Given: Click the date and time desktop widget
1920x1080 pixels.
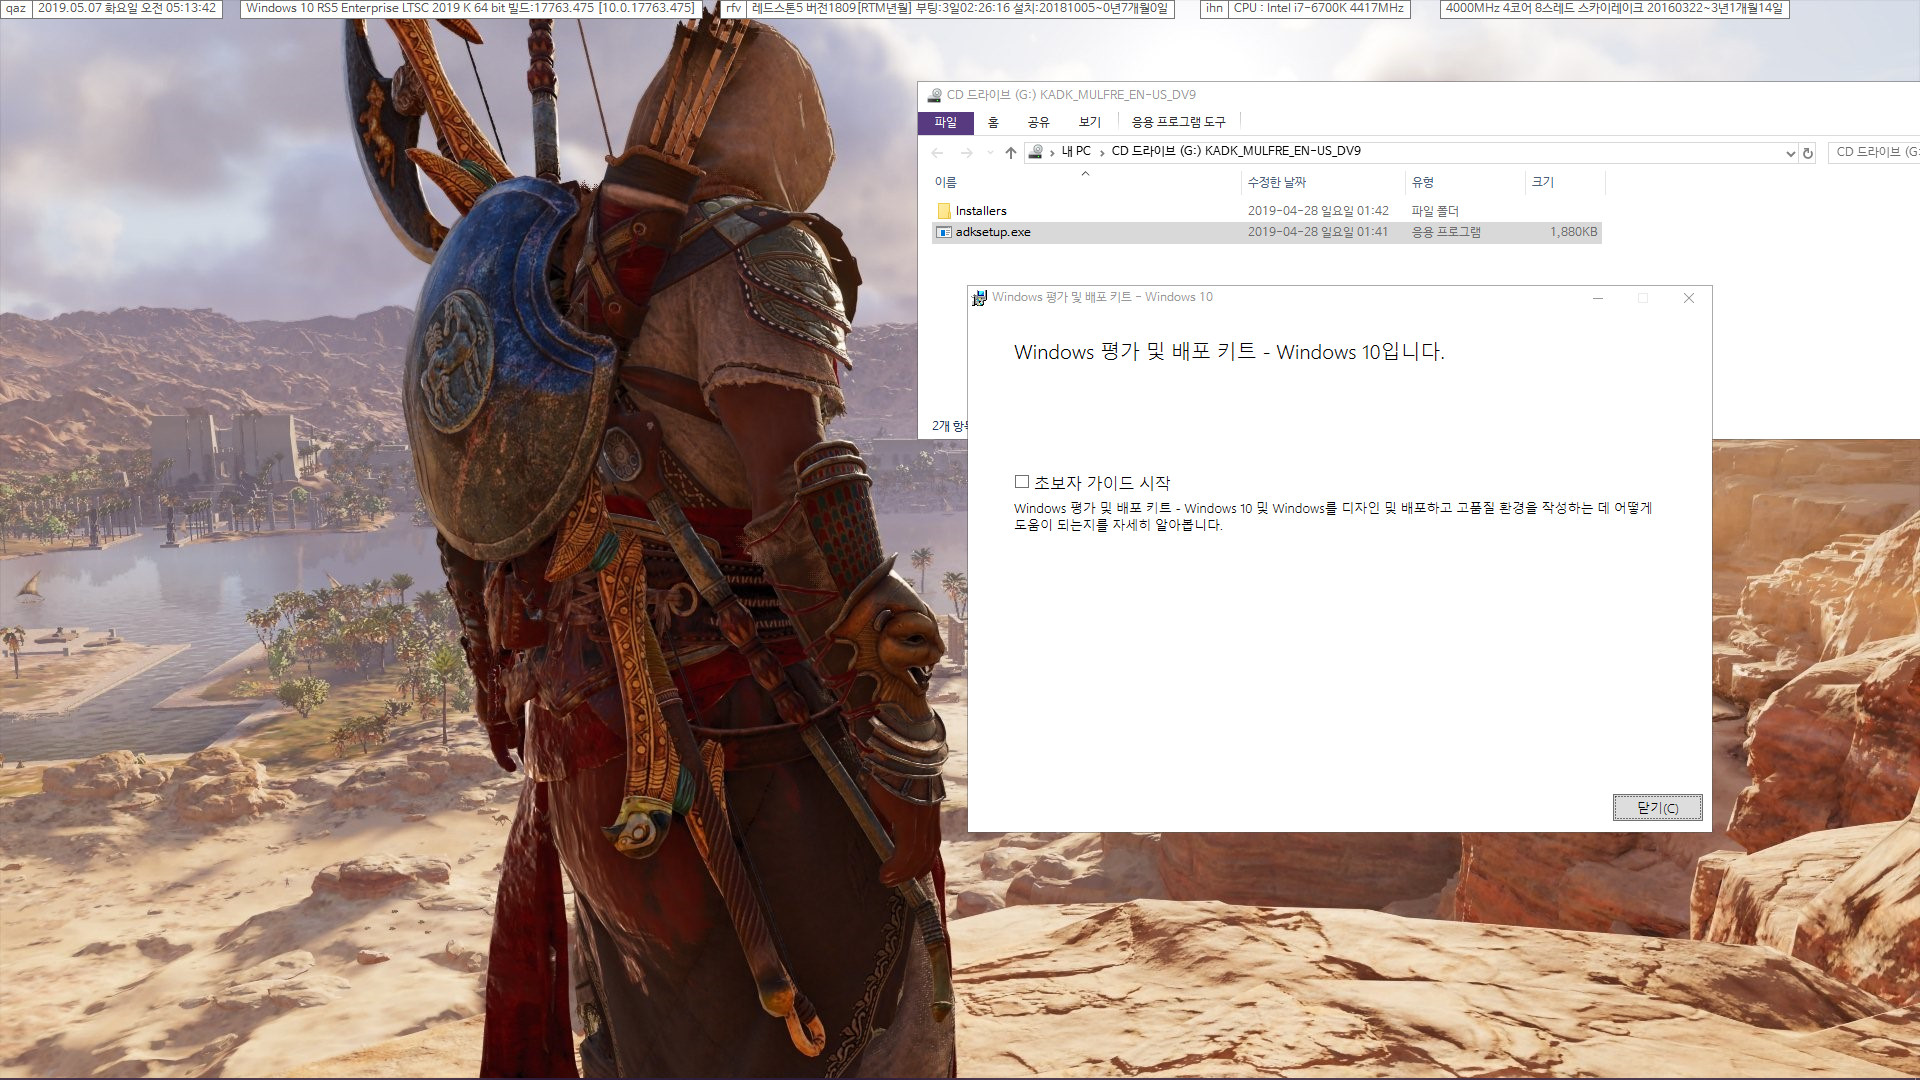Looking at the screenshot, I should (x=127, y=8).
